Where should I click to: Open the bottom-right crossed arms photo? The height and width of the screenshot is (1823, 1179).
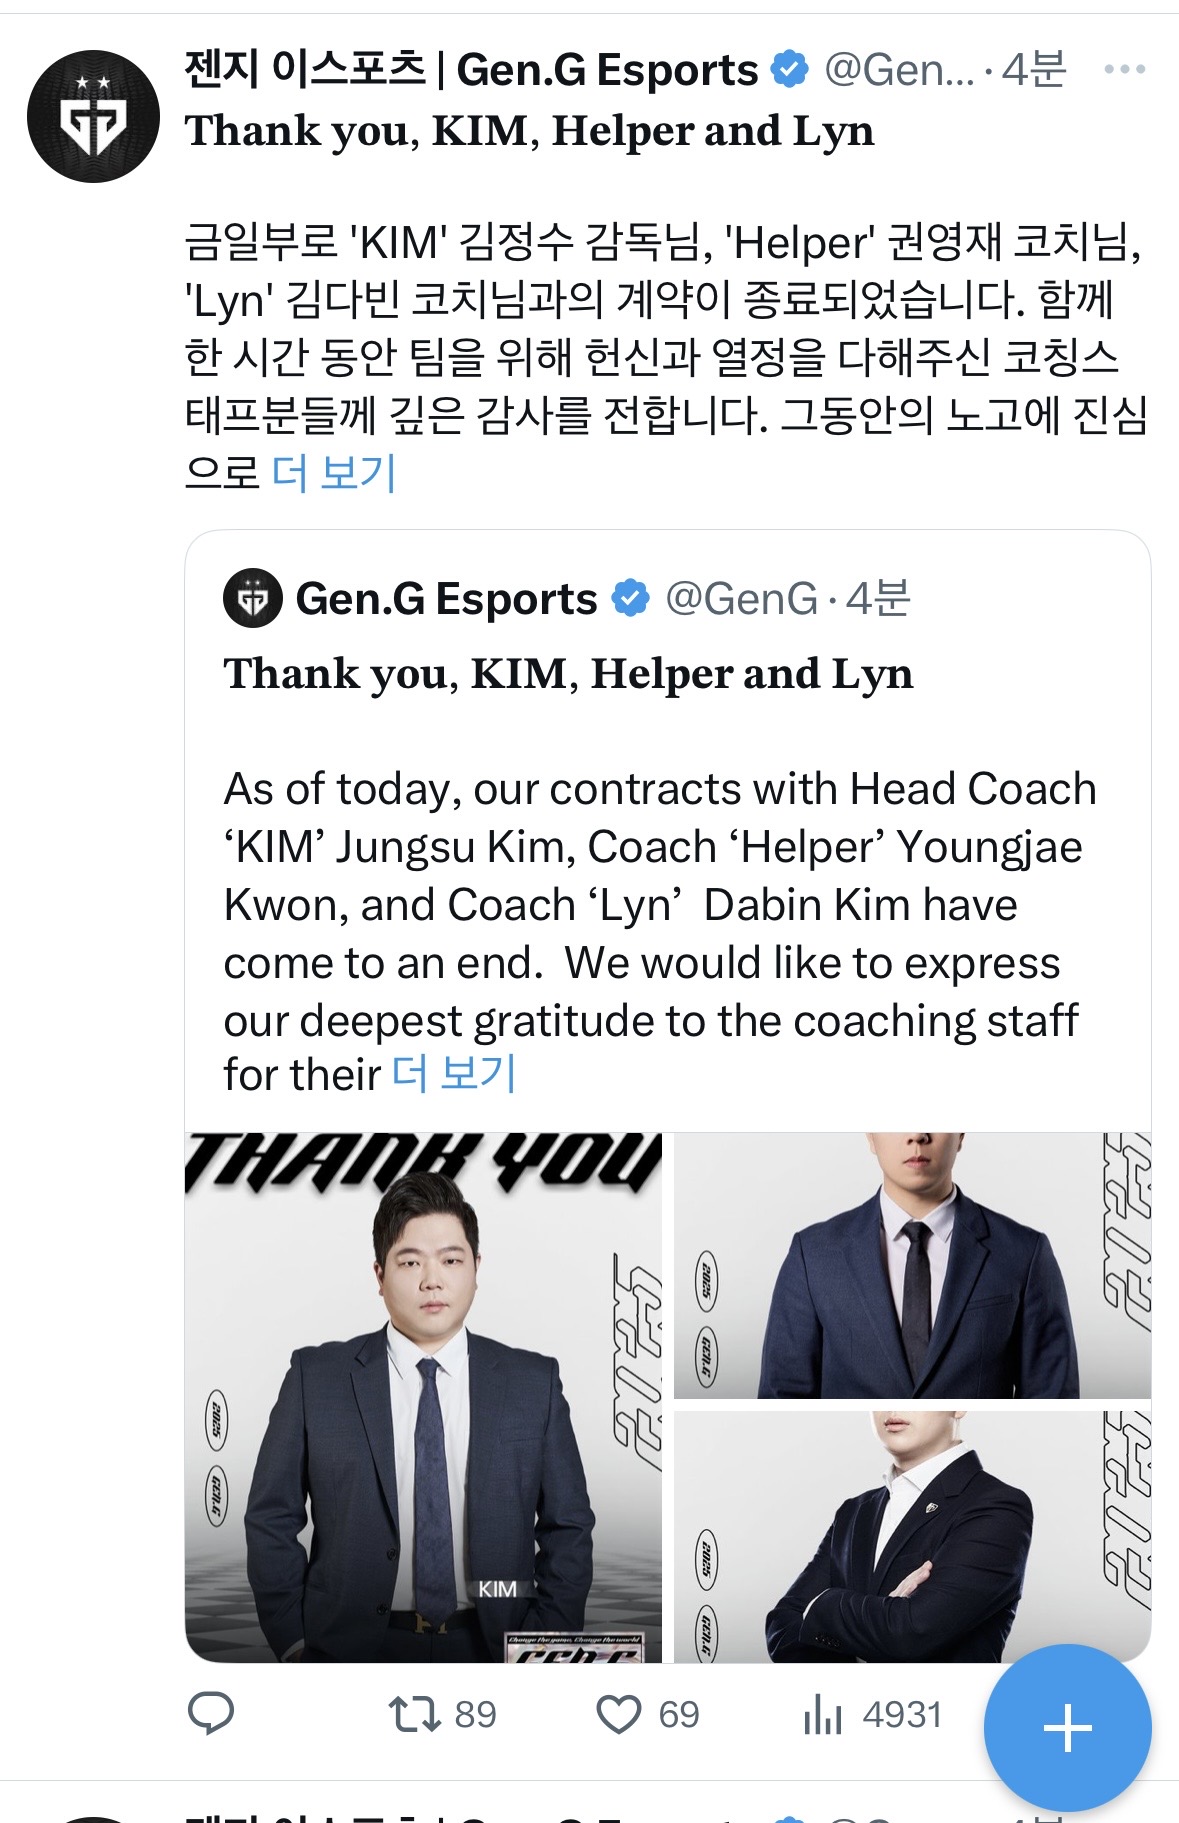point(912,1537)
